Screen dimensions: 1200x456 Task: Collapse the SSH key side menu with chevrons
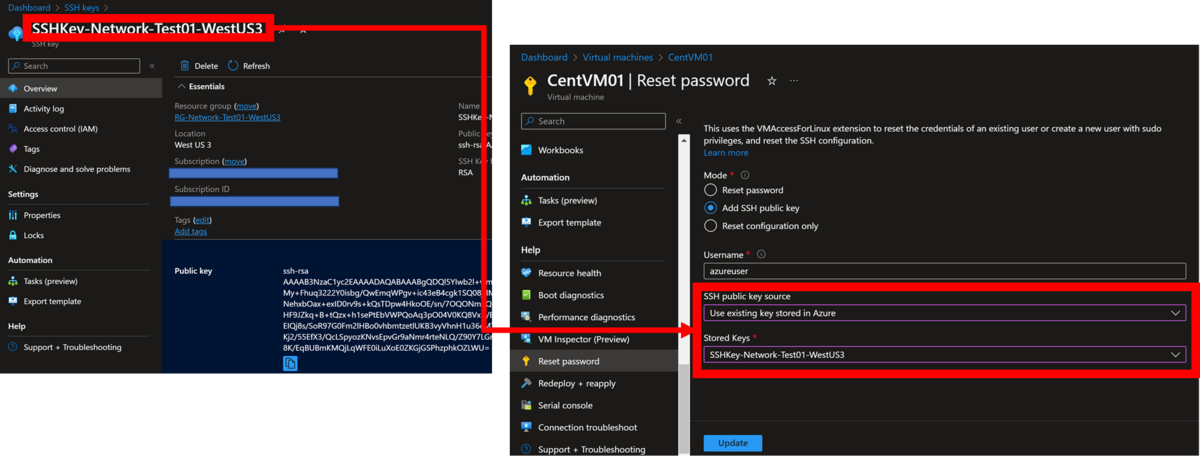pos(152,66)
